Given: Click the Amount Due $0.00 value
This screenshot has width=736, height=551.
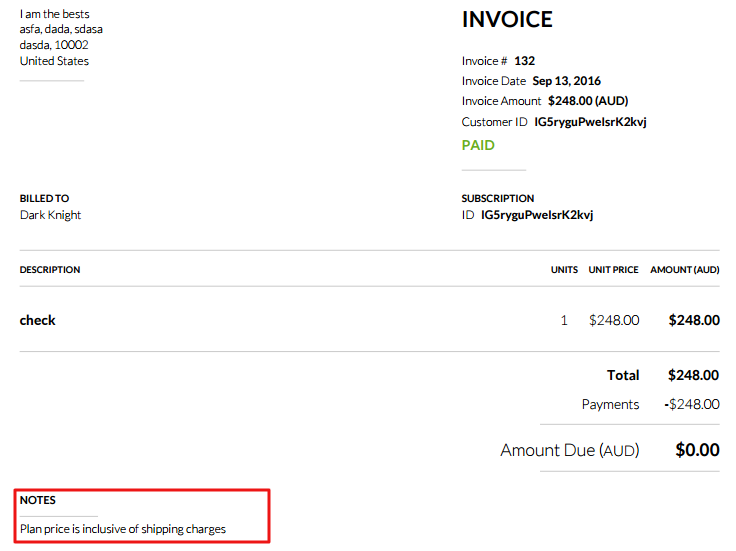Looking at the screenshot, I should pyautogui.click(x=697, y=450).
